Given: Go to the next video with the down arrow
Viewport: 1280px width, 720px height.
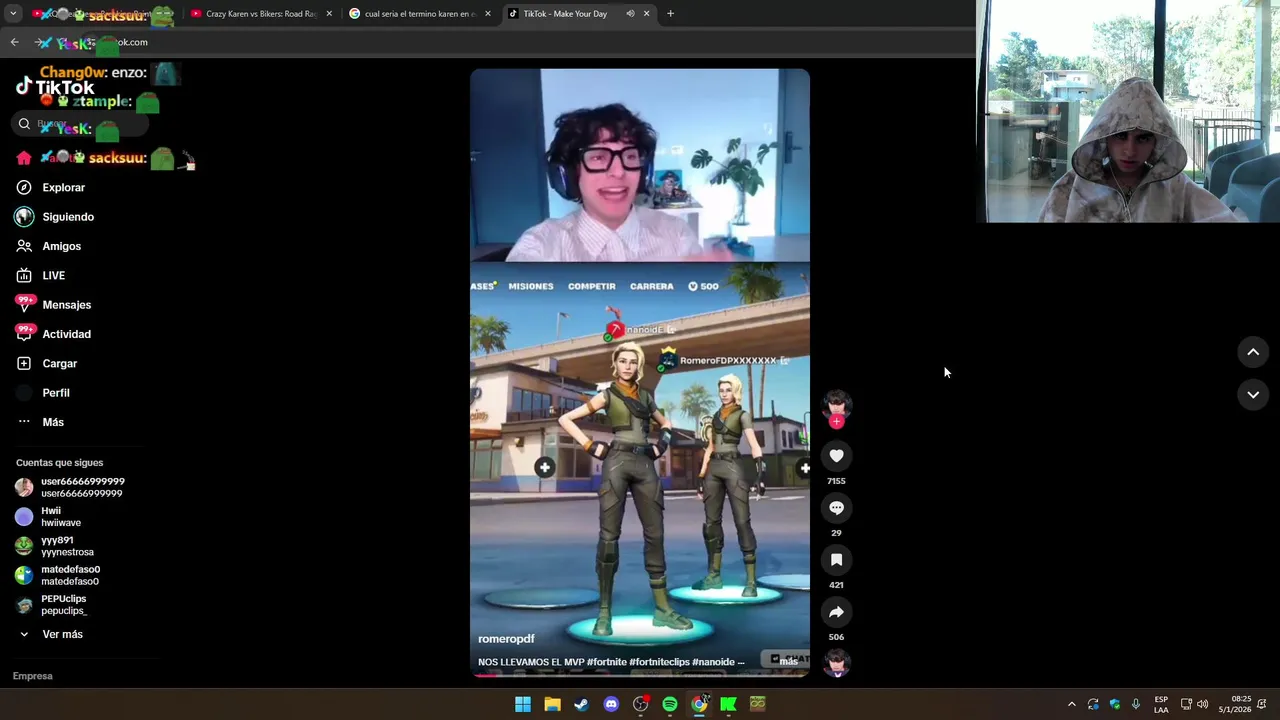Looking at the screenshot, I should (1253, 395).
